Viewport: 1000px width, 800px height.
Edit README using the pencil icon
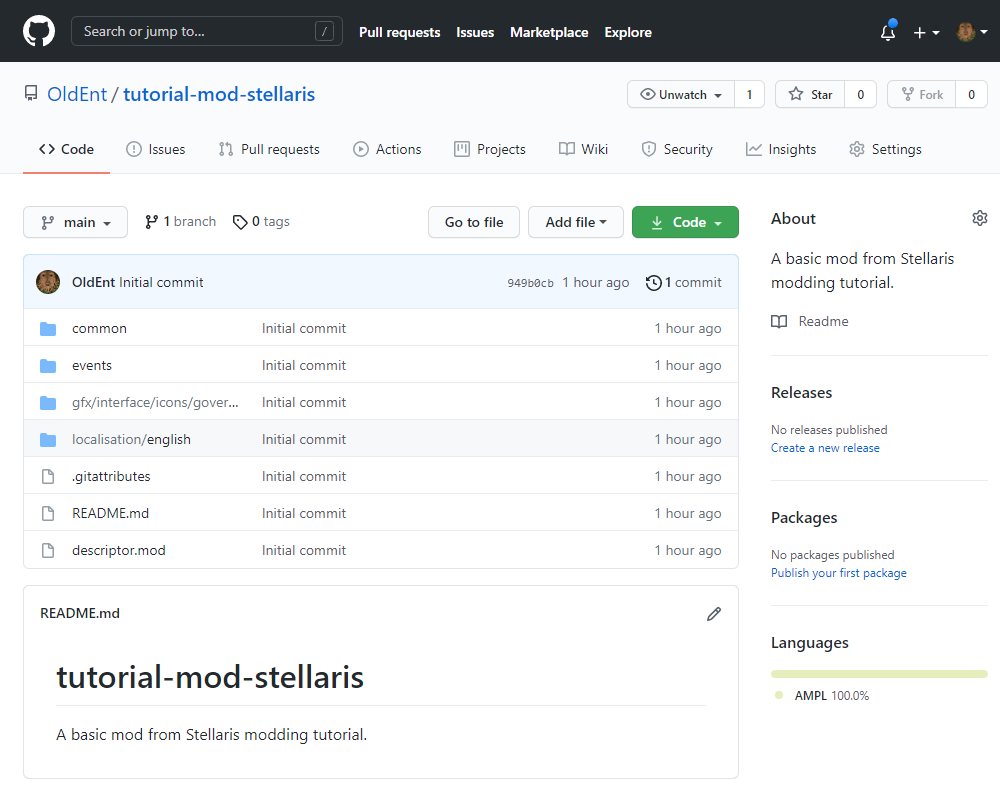(x=713, y=613)
